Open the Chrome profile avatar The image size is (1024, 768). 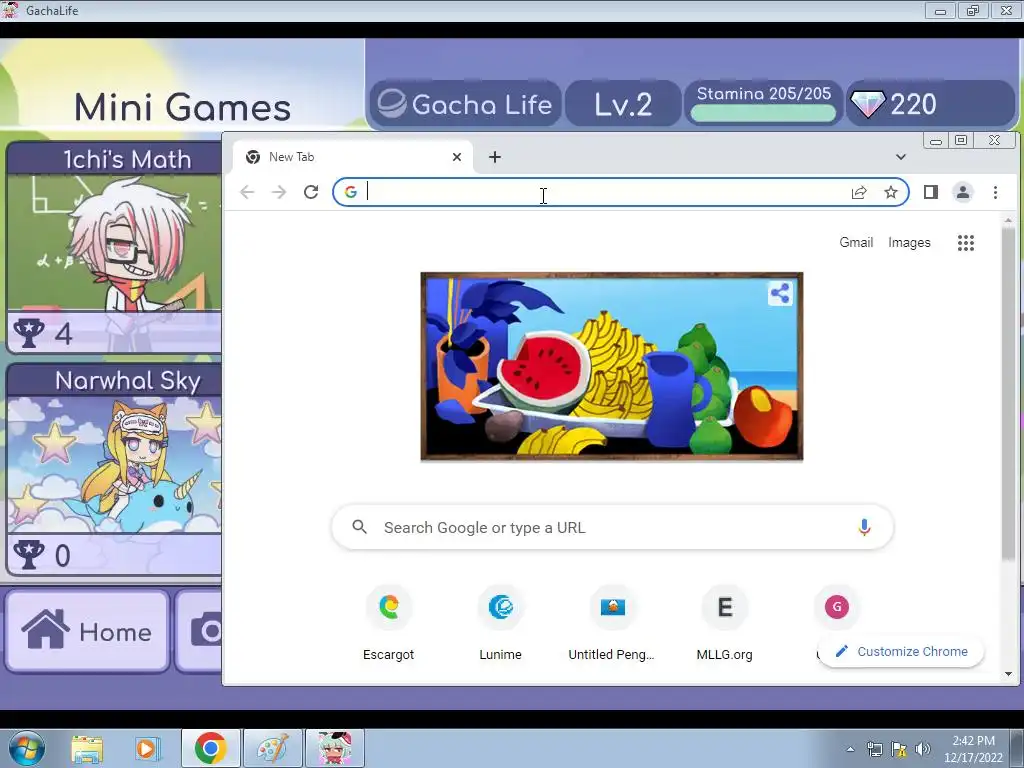tap(963, 192)
